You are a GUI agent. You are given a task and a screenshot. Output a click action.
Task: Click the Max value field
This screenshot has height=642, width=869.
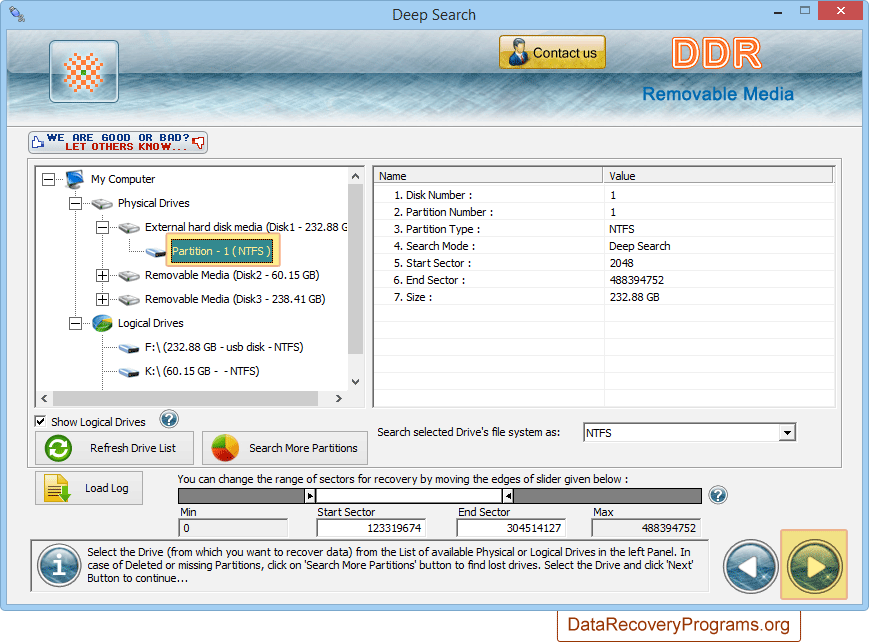pyautogui.click(x=646, y=528)
